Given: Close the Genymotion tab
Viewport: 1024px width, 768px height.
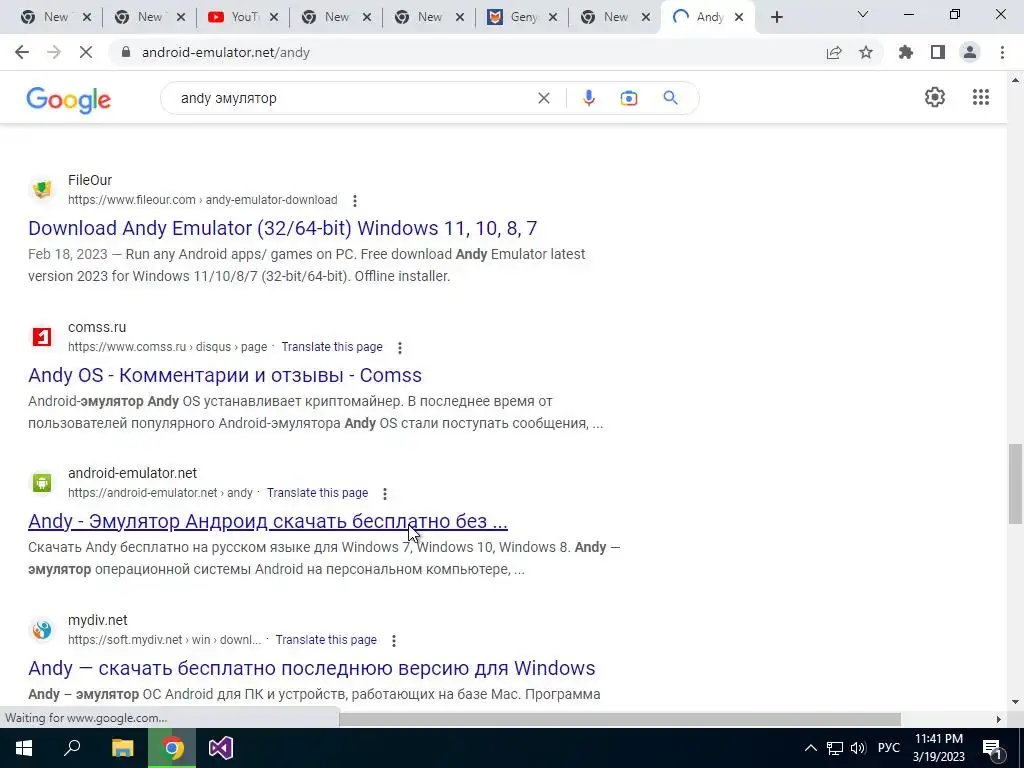Looking at the screenshot, I should tap(553, 18).
